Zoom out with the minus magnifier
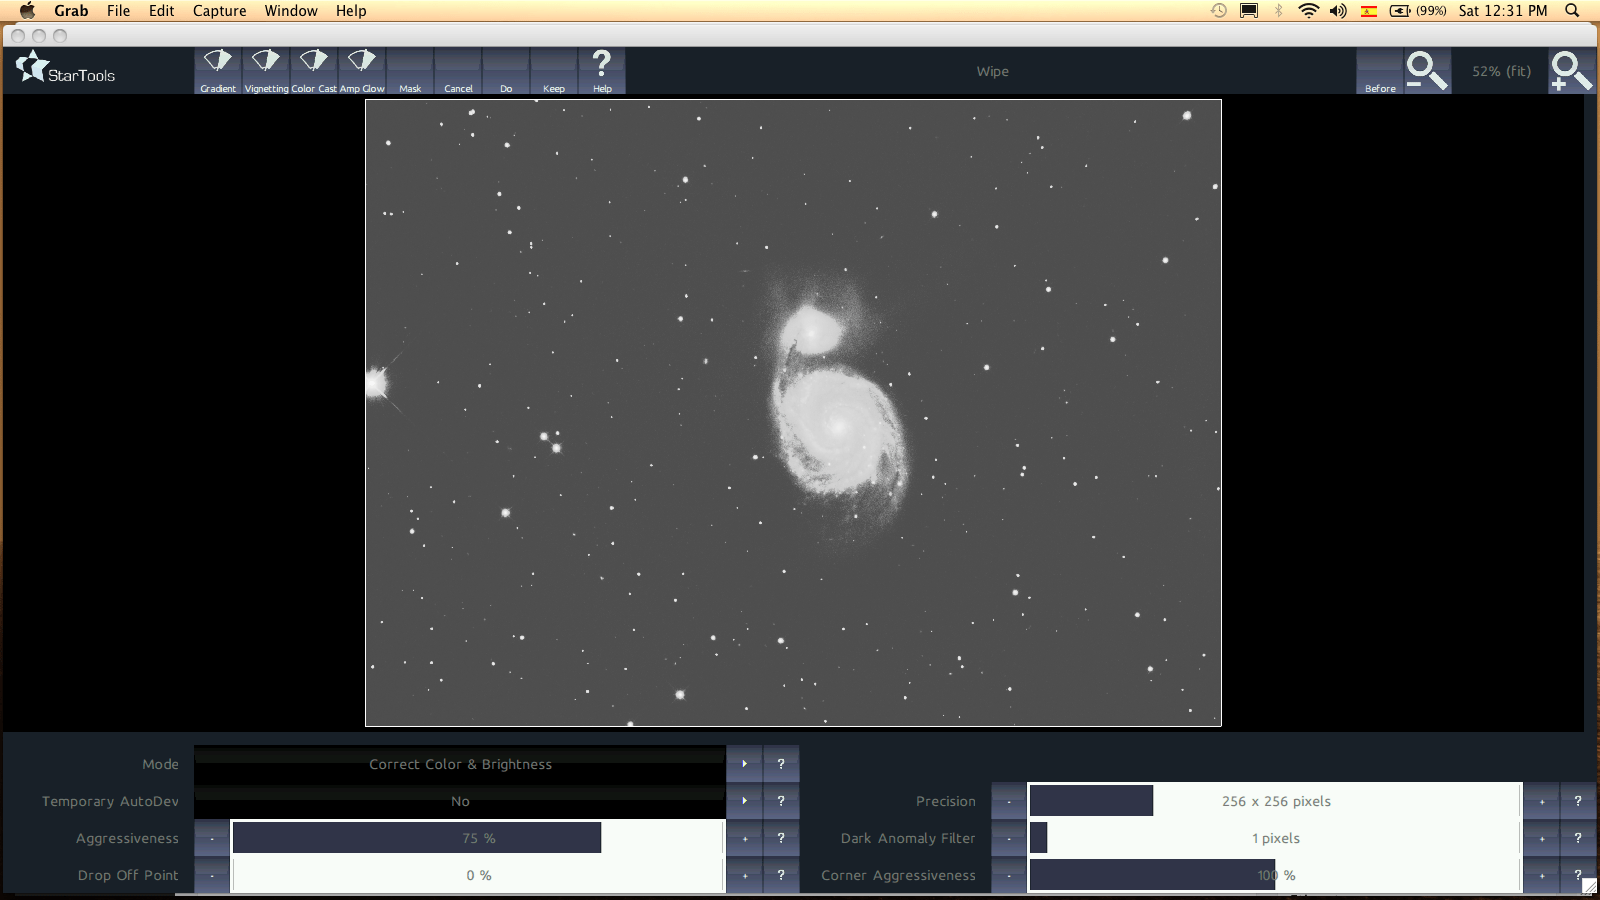The height and width of the screenshot is (900, 1600). click(x=1426, y=71)
